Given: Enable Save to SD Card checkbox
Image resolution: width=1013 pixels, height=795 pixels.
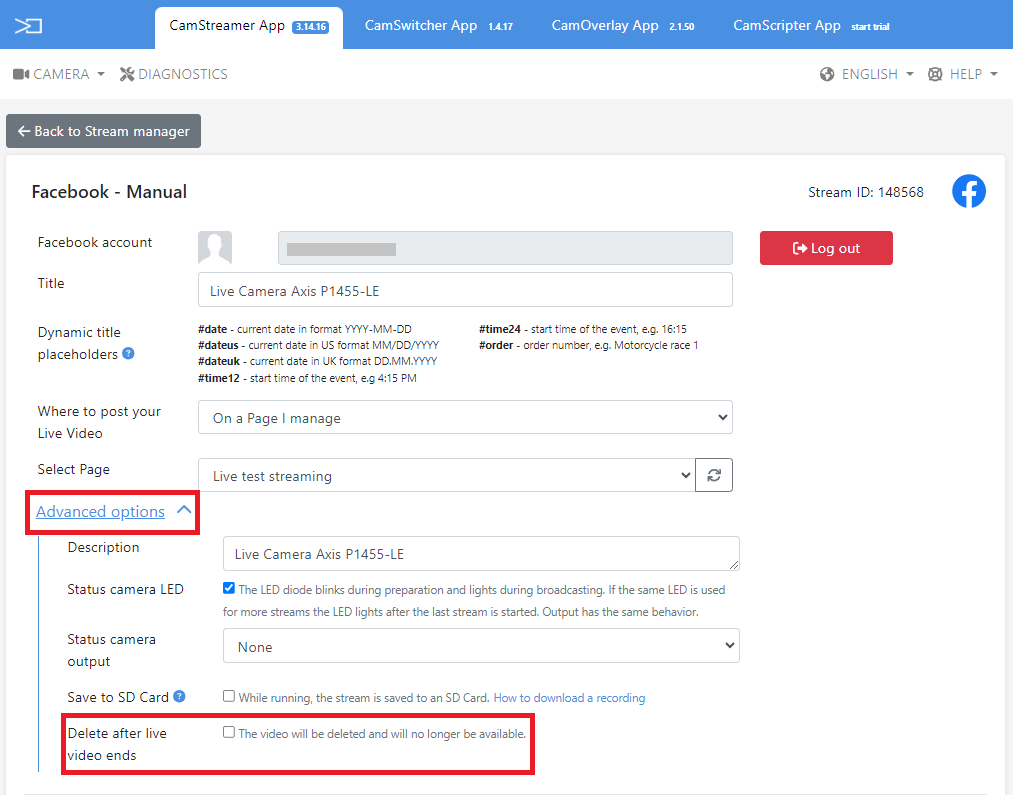Looking at the screenshot, I should [x=229, y=696].
